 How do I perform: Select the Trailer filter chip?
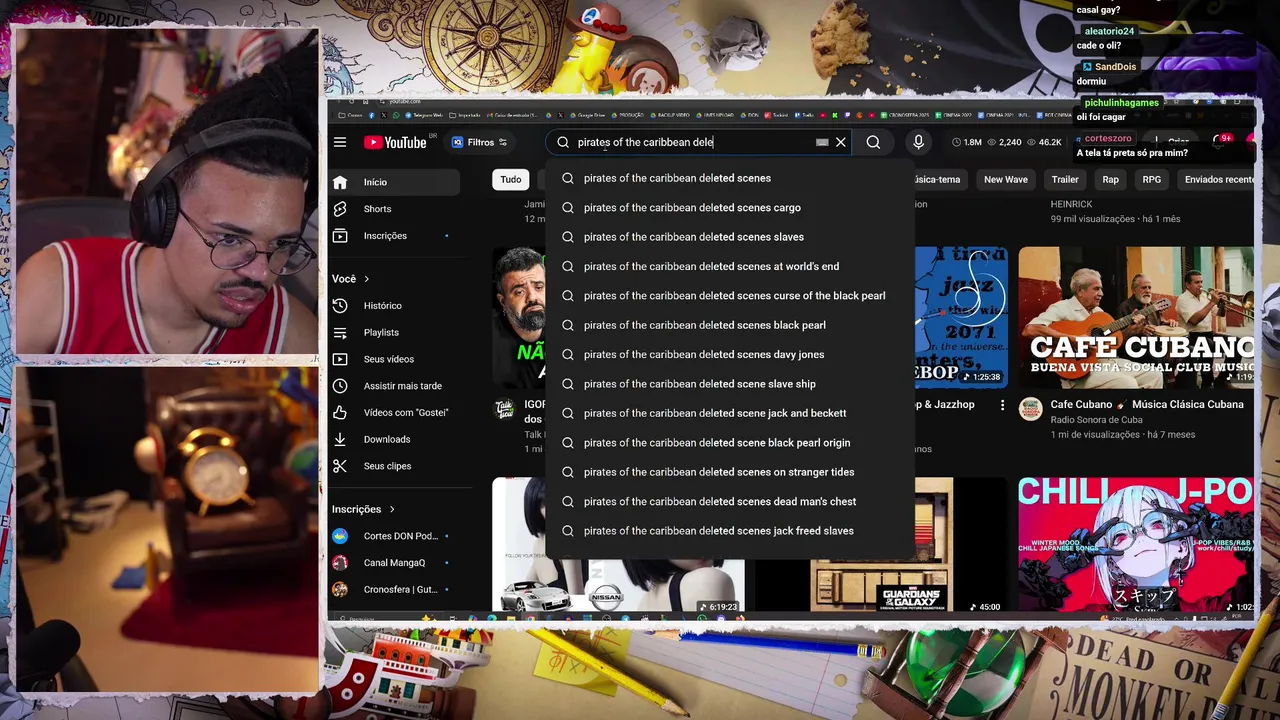1065,179
